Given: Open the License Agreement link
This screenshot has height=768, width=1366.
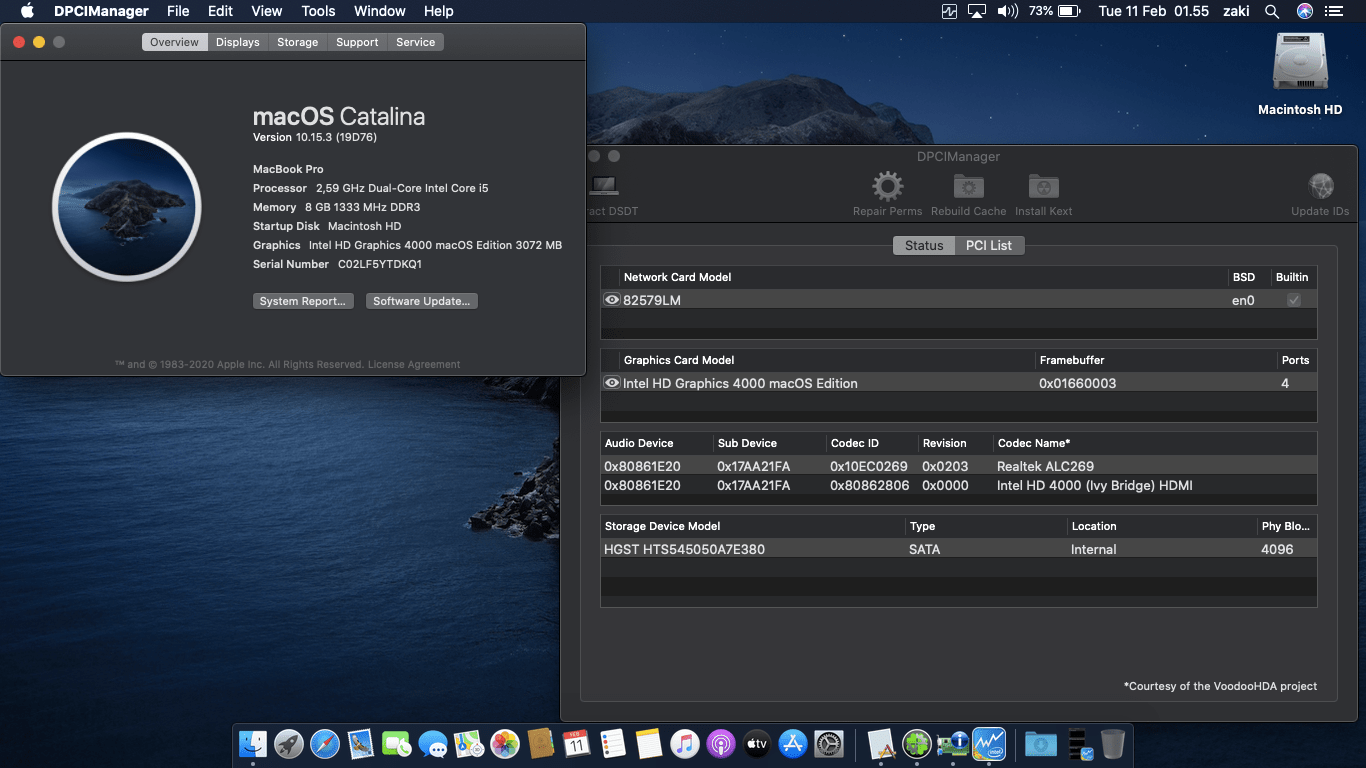Looking at the screenshot, I should click(414, 365).
